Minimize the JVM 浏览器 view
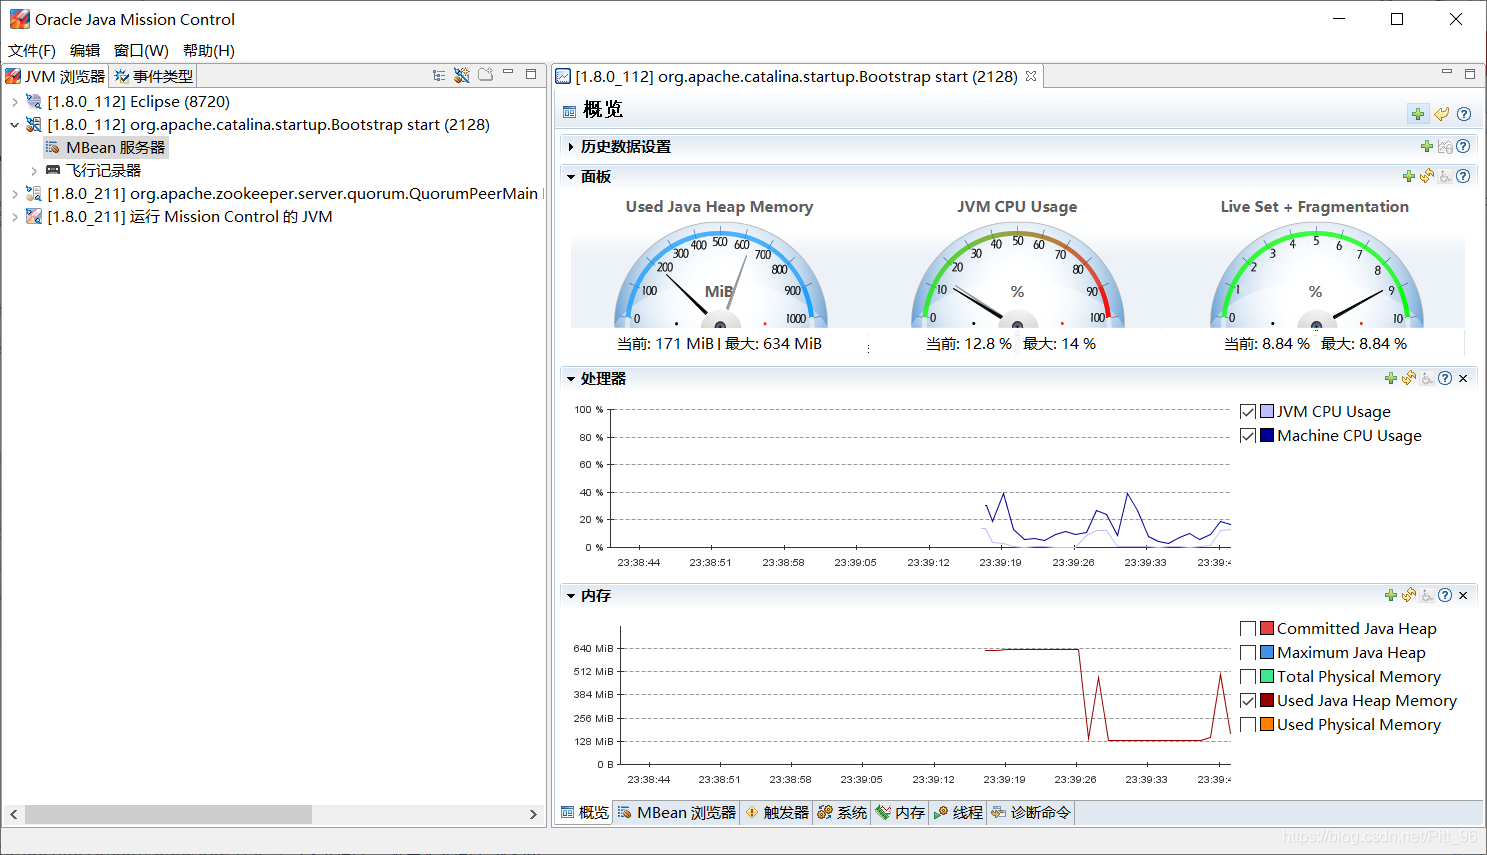 click(509, 73)
